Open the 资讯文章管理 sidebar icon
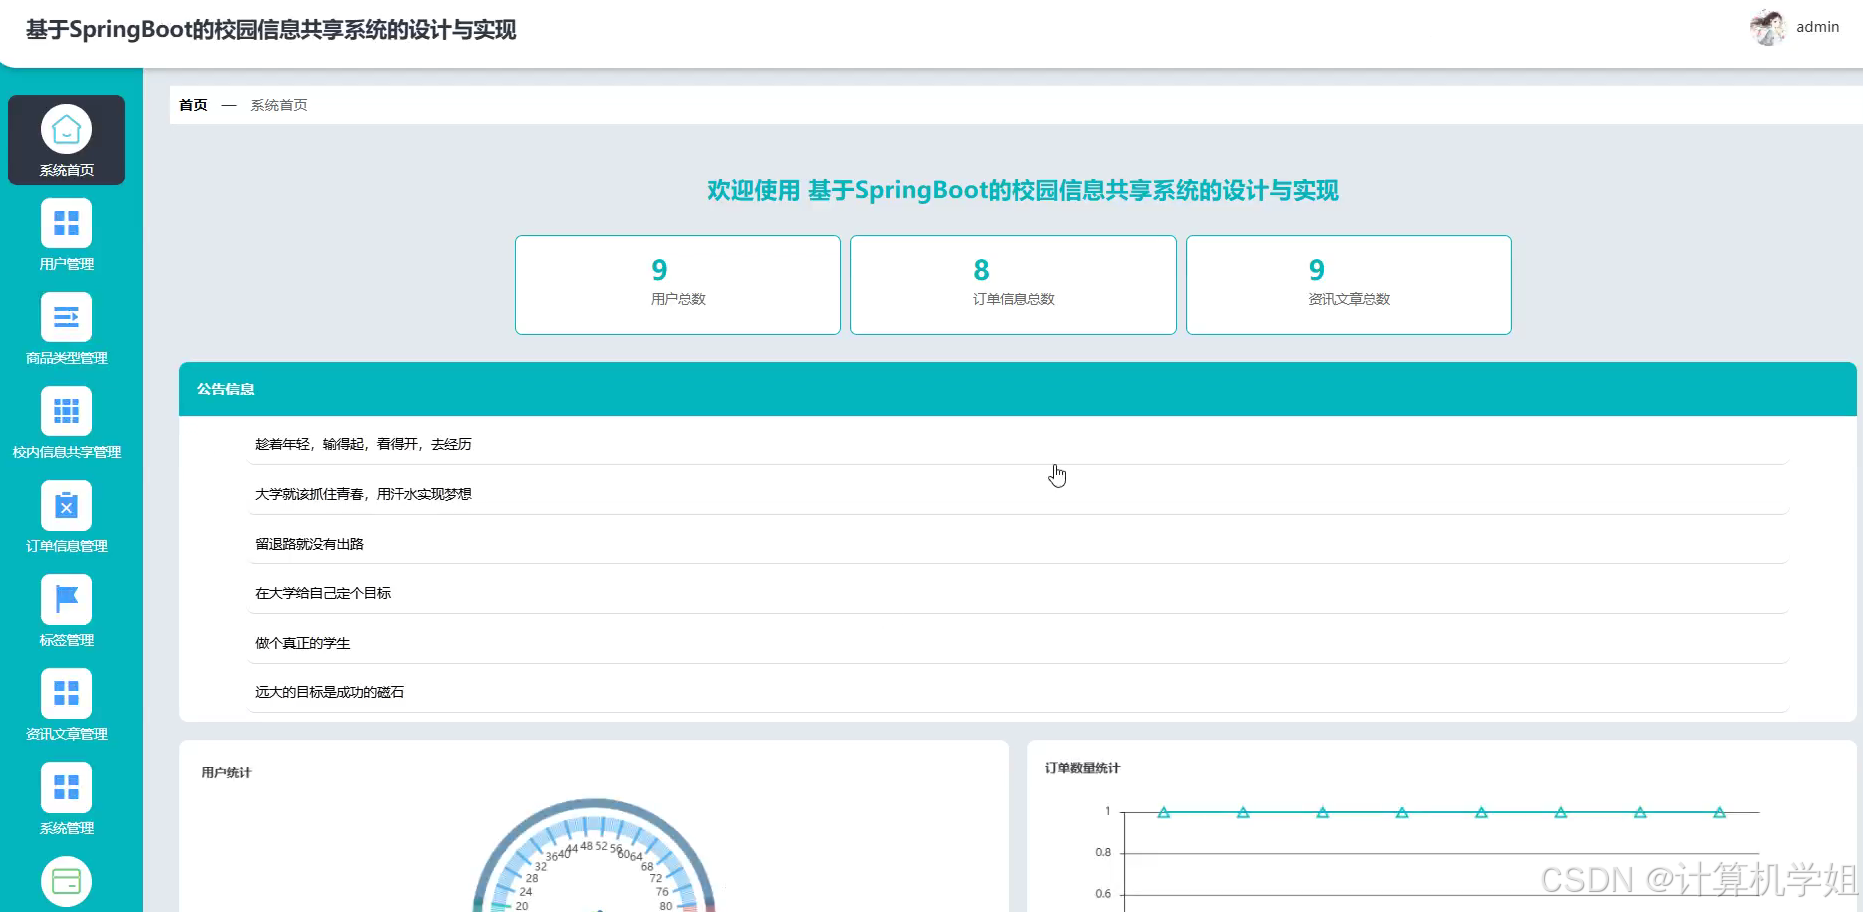This screenshot has height=912, width=1863. [x=66, y=693]
